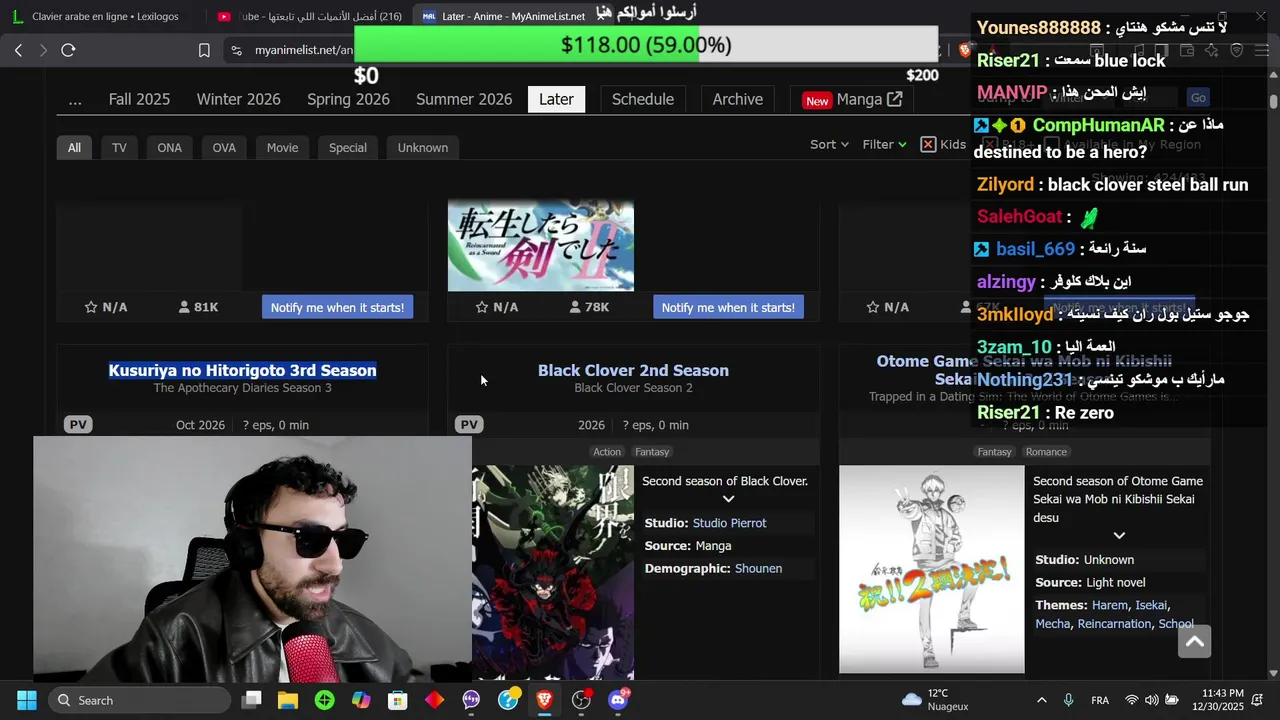Select the Later season tab
The height and width of the screenshot is (720, 1280).
tap(556, 99)
